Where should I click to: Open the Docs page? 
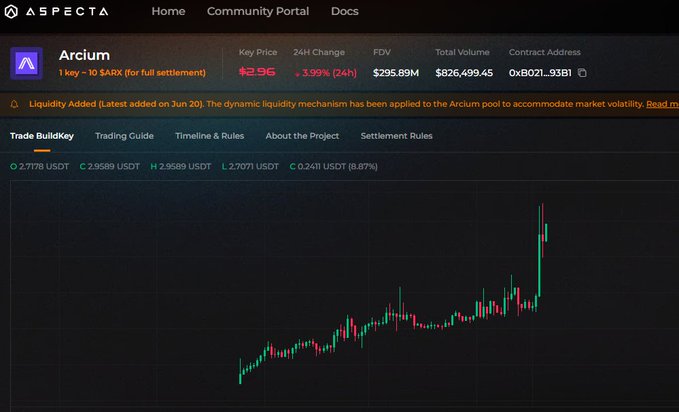[x=345, y=11]
